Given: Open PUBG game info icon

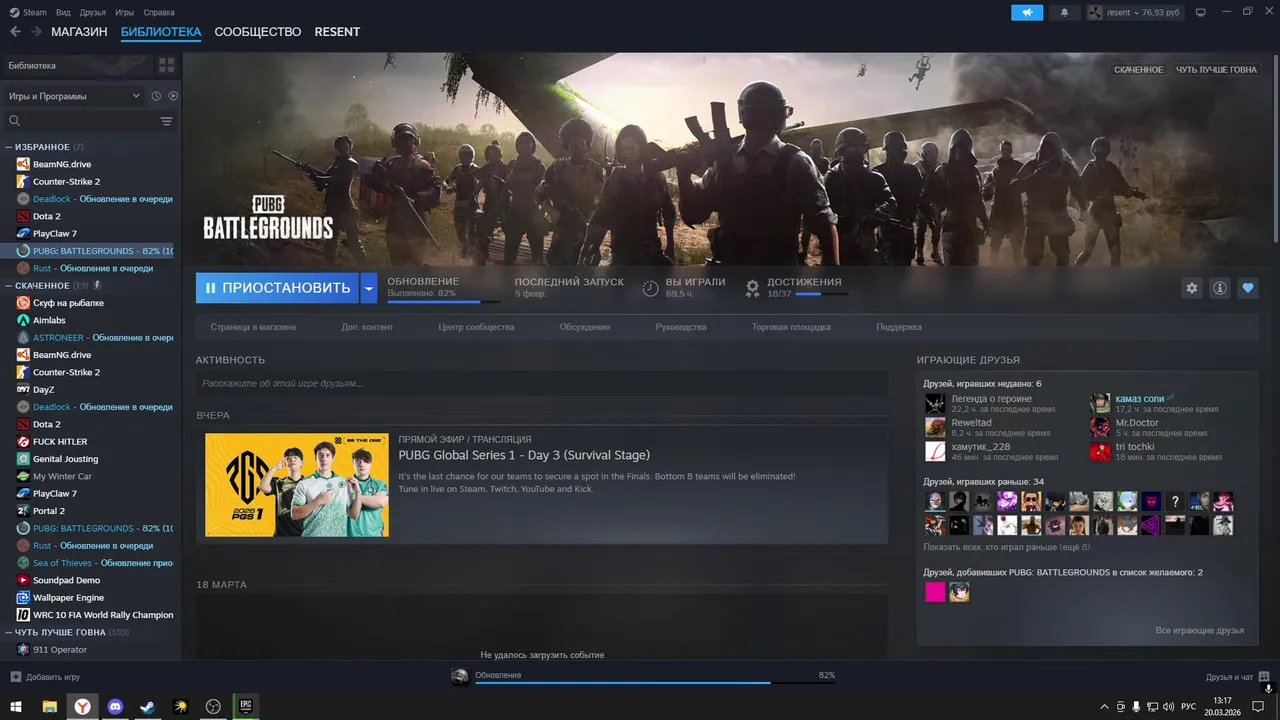Looking at the screenshot, I should click(x=1220, y=288).
